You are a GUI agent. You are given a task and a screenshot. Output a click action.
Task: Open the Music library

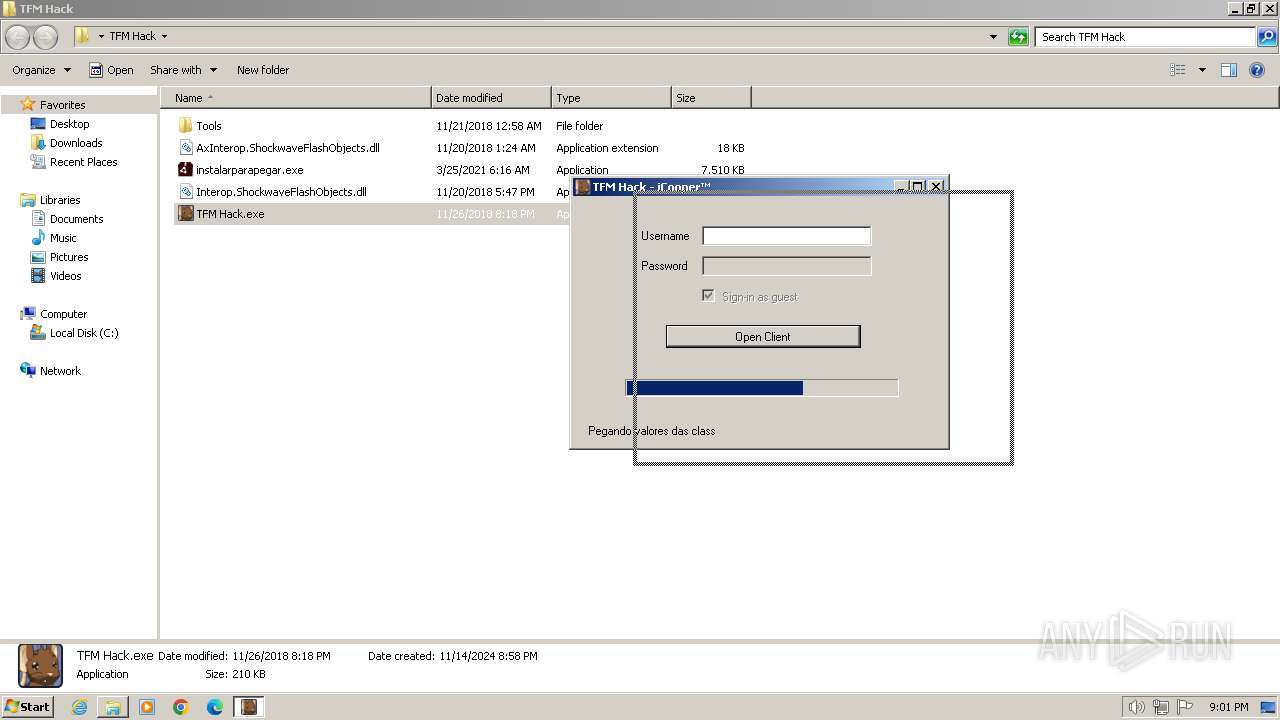point(63,238)
